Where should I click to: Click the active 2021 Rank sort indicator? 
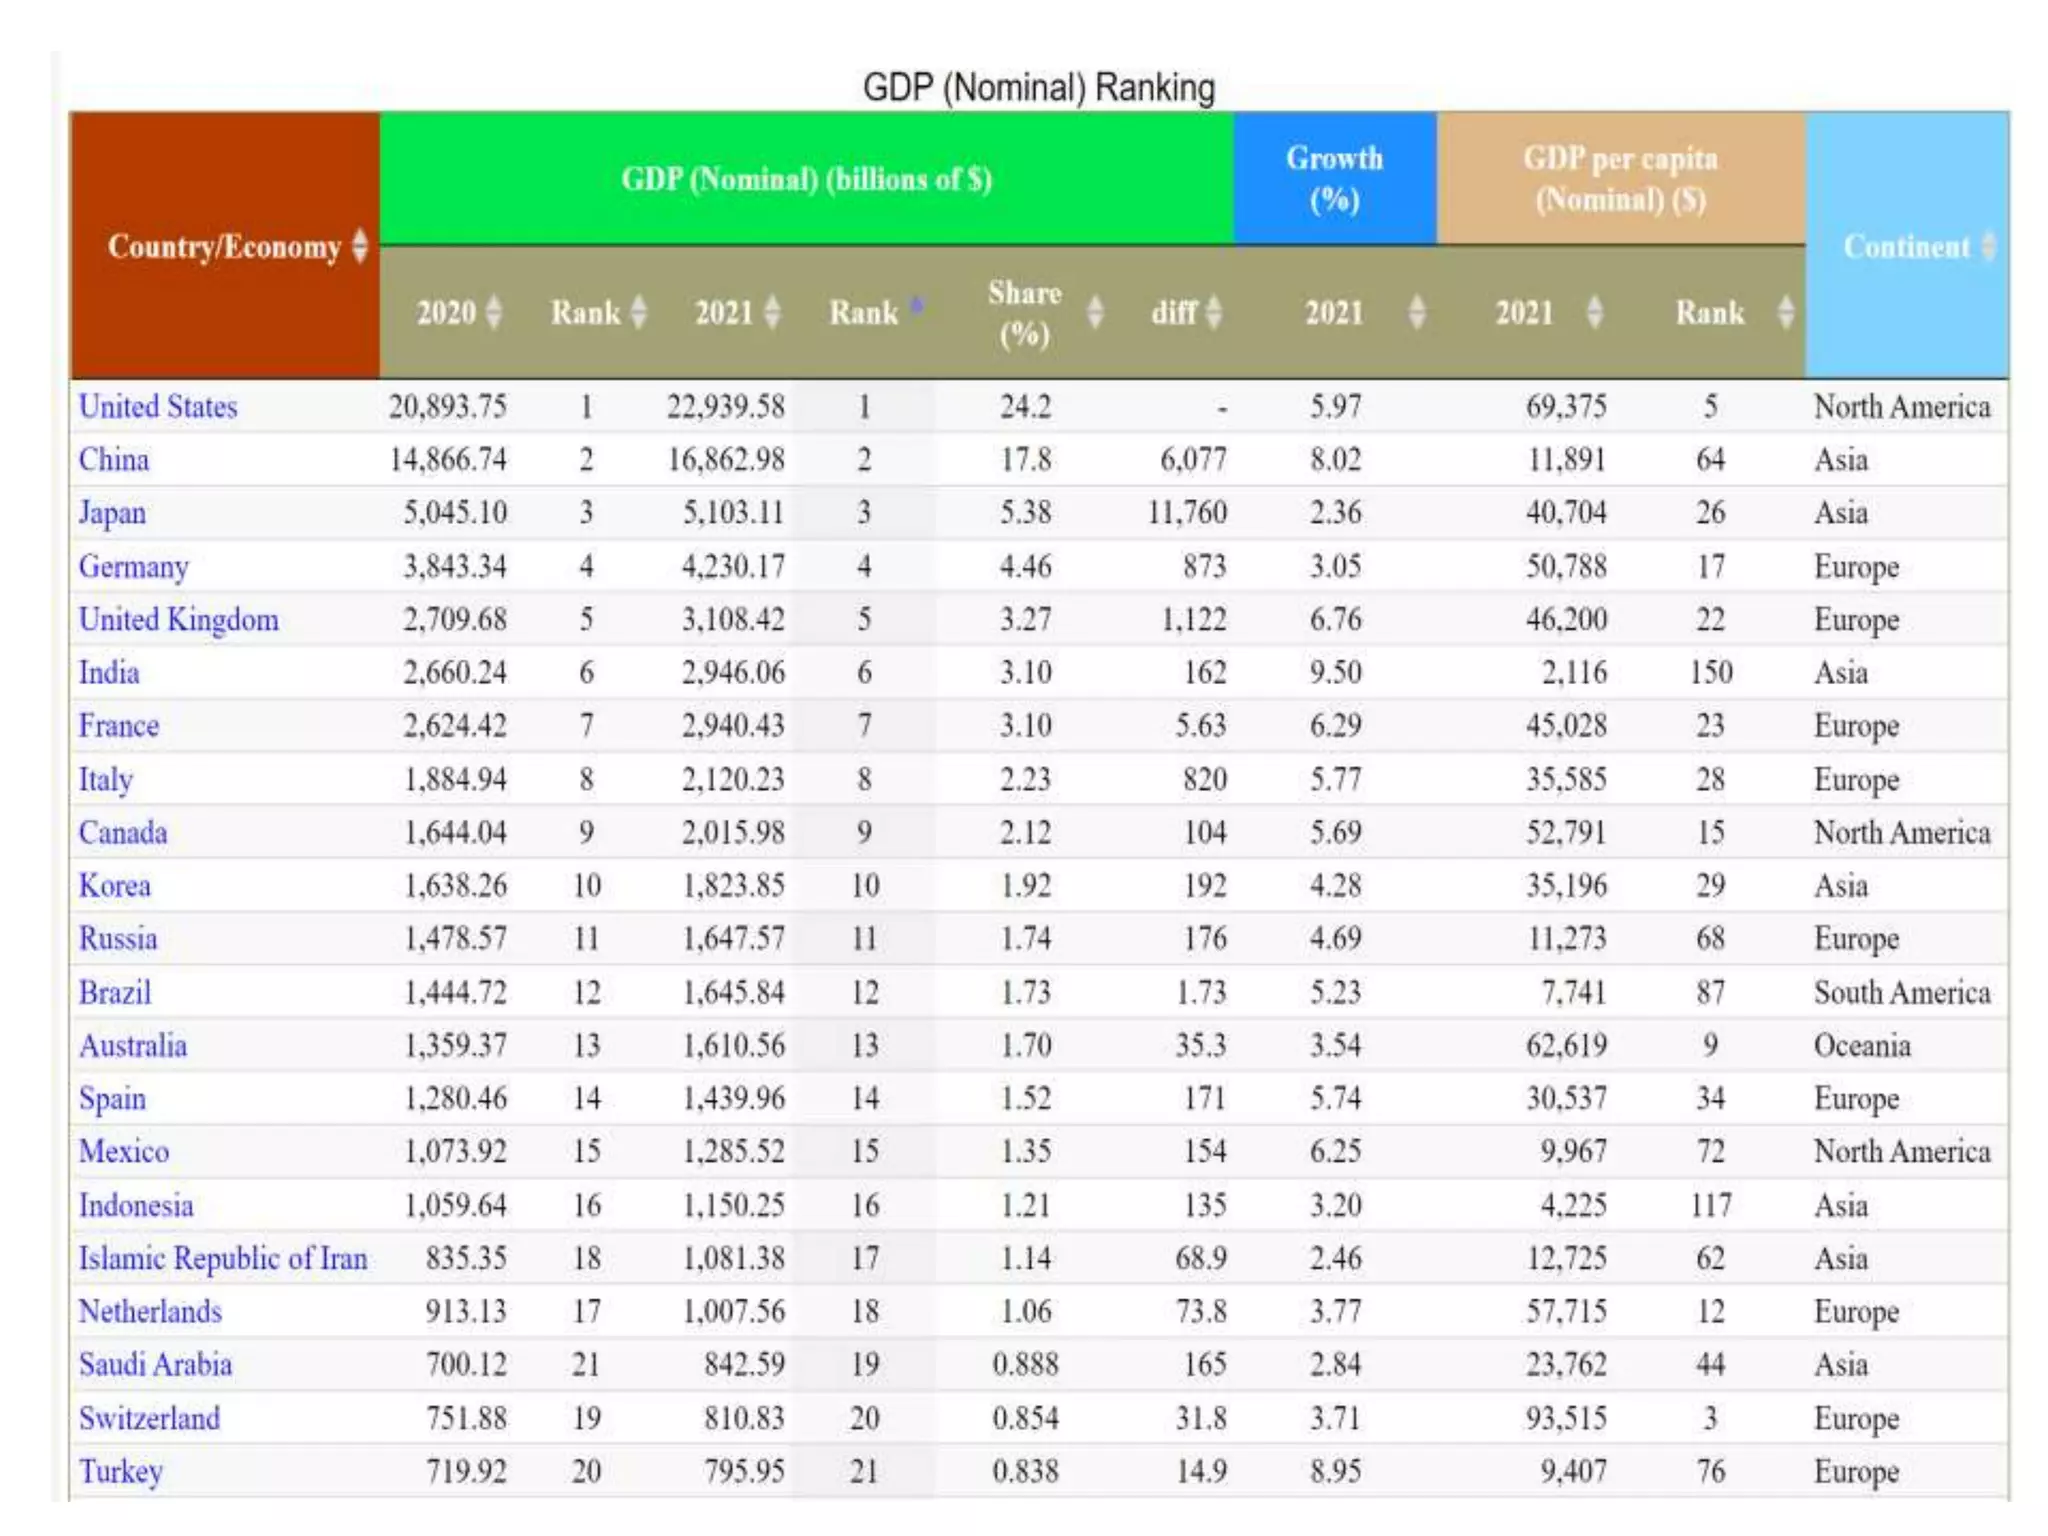(x=916, y=305)
